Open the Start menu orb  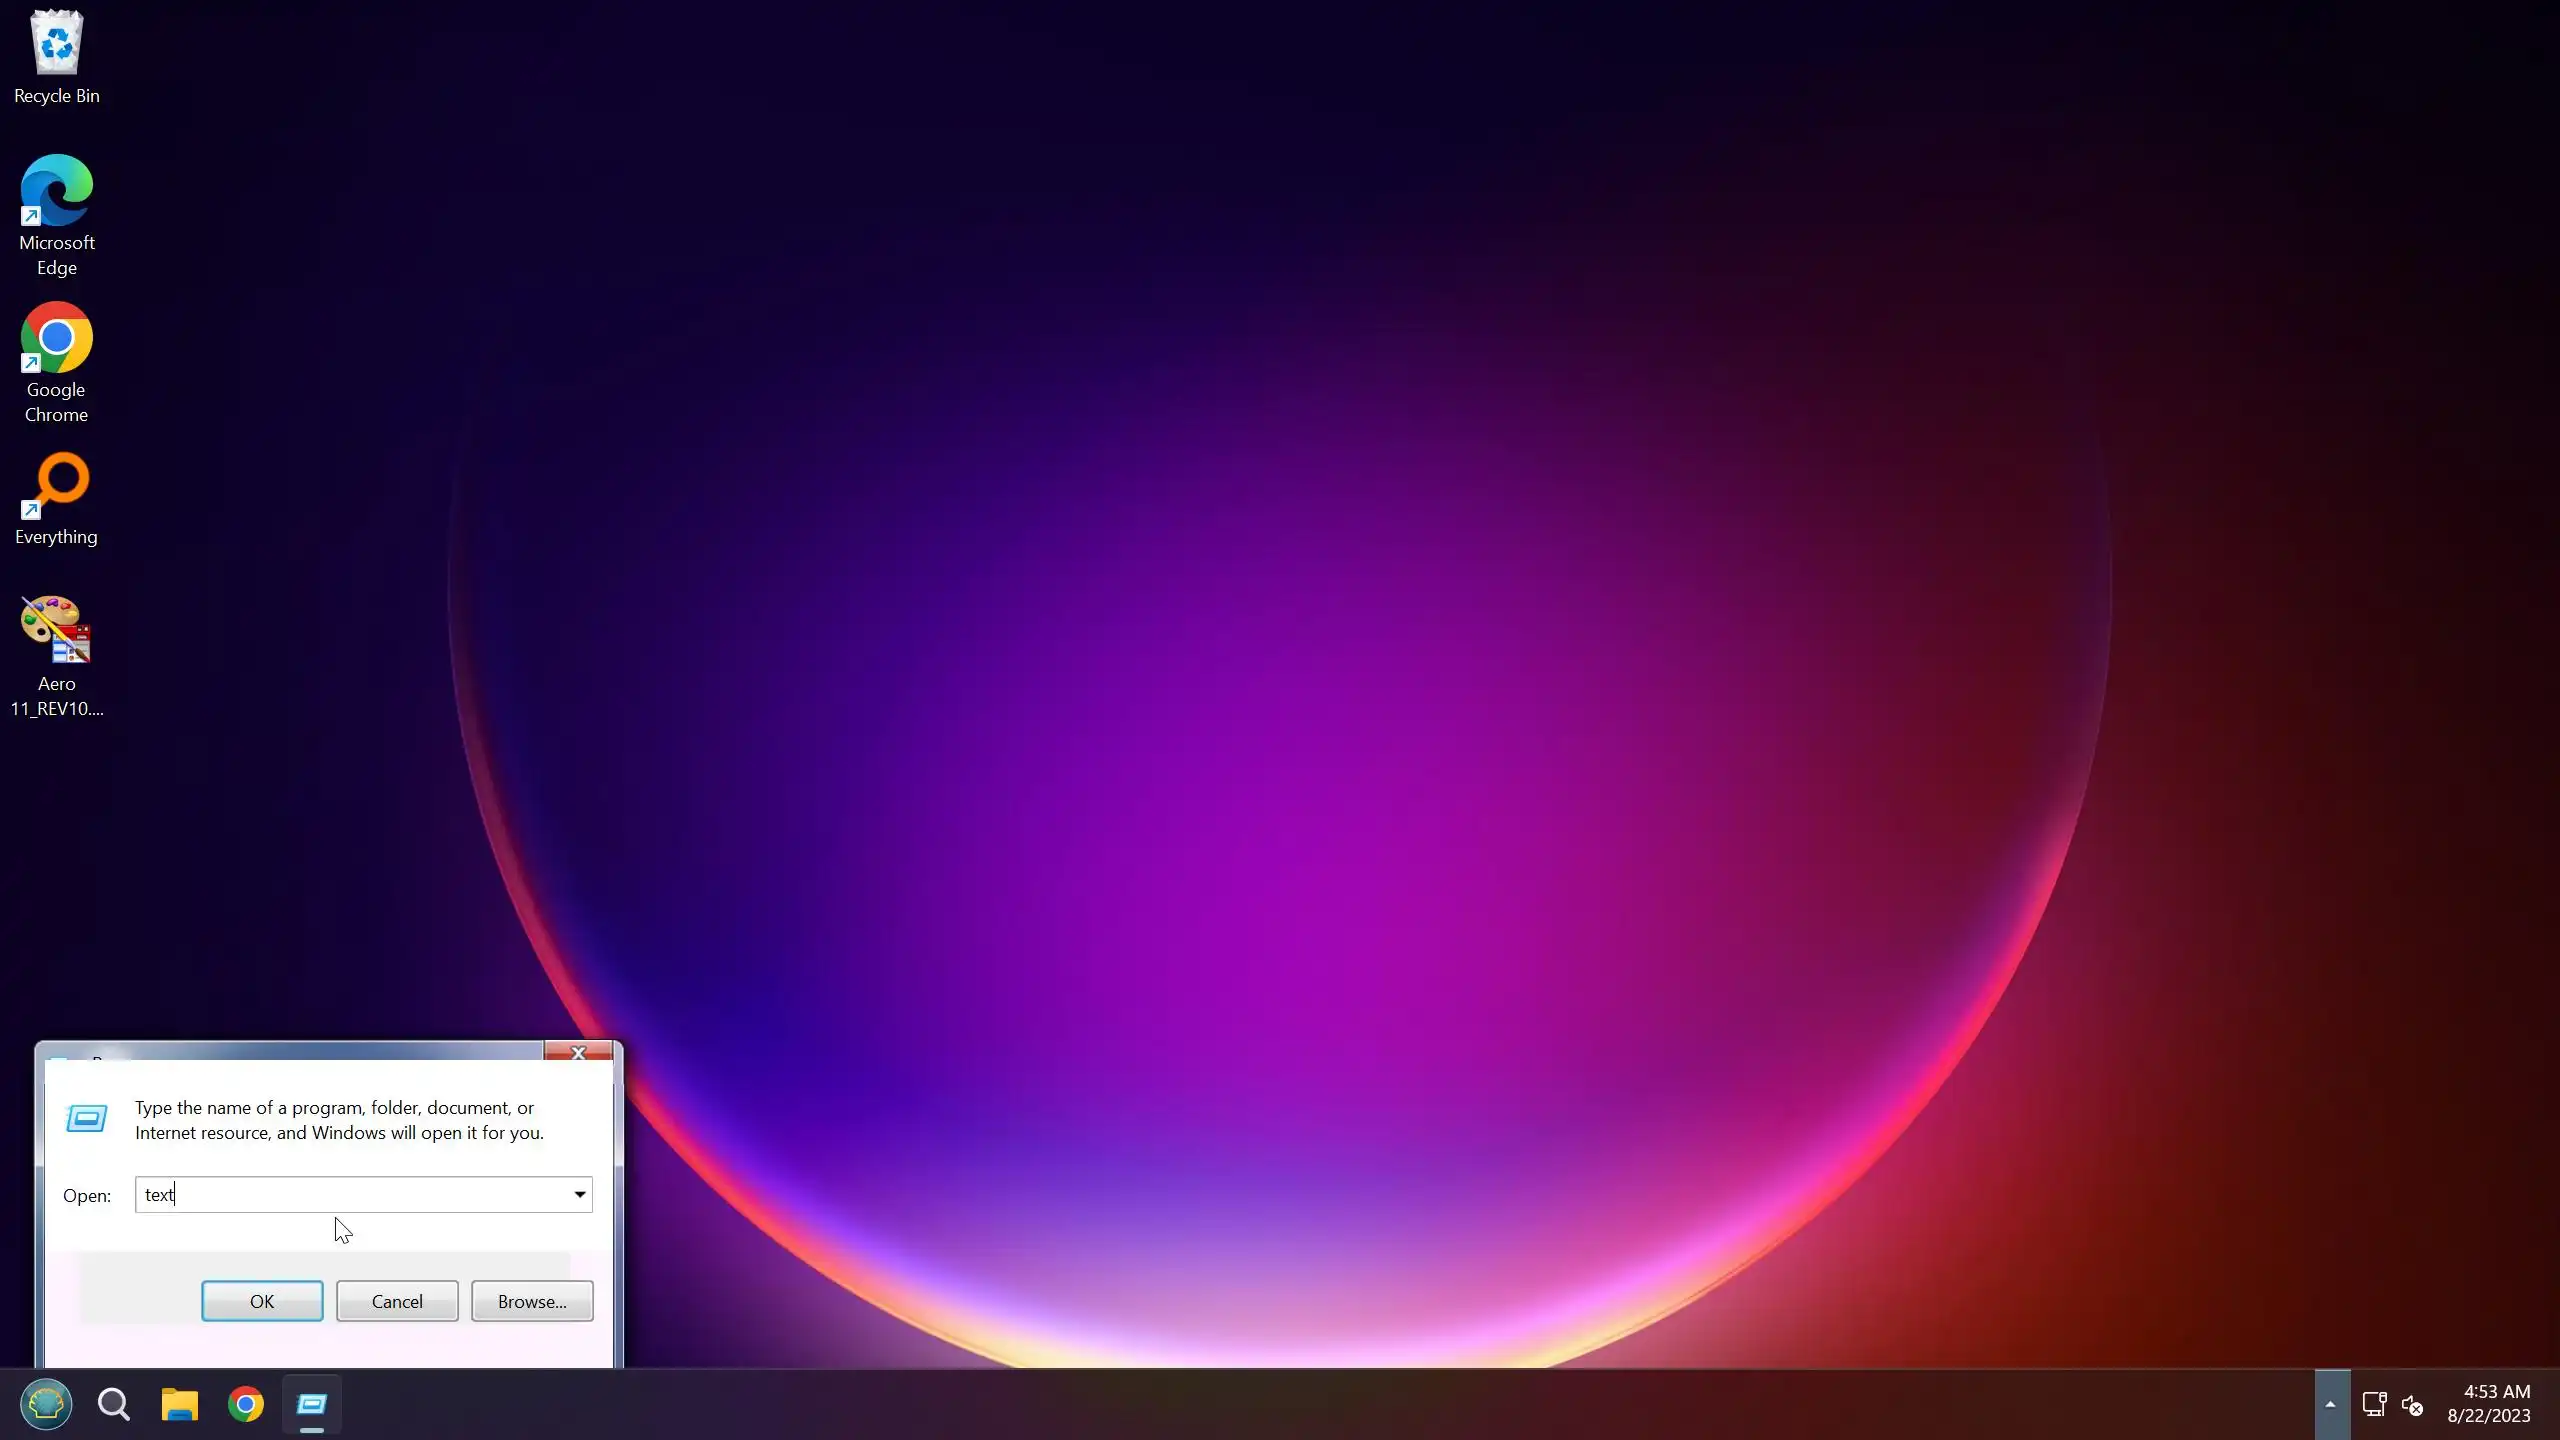pos(46,1404)
